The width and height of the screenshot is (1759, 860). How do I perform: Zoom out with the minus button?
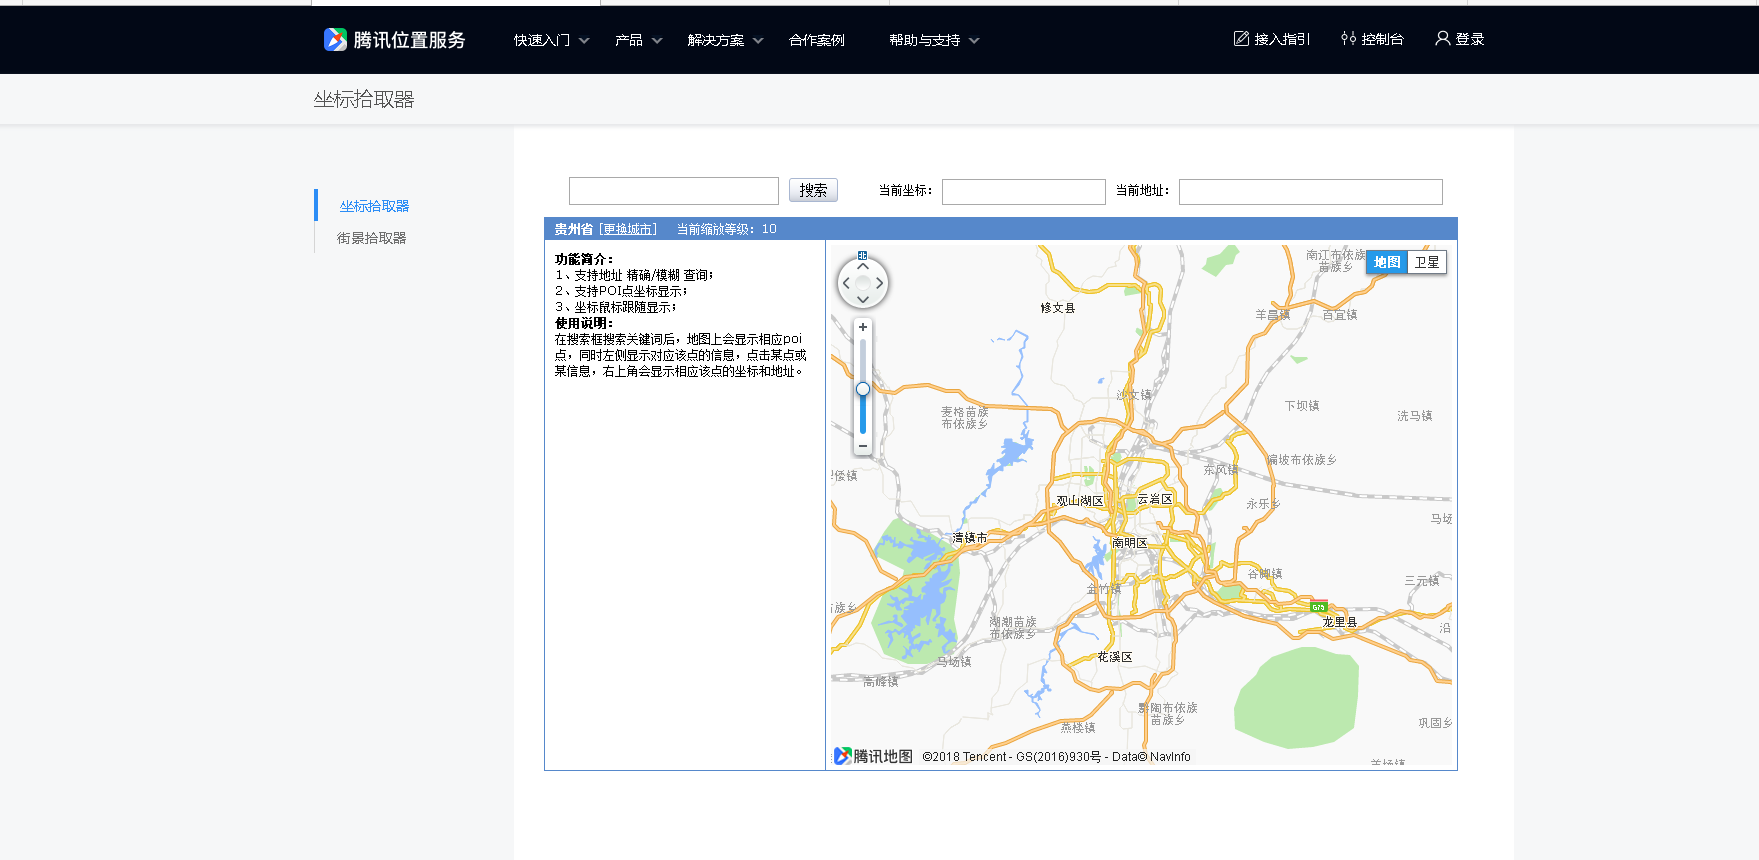[x=862, y=446]
